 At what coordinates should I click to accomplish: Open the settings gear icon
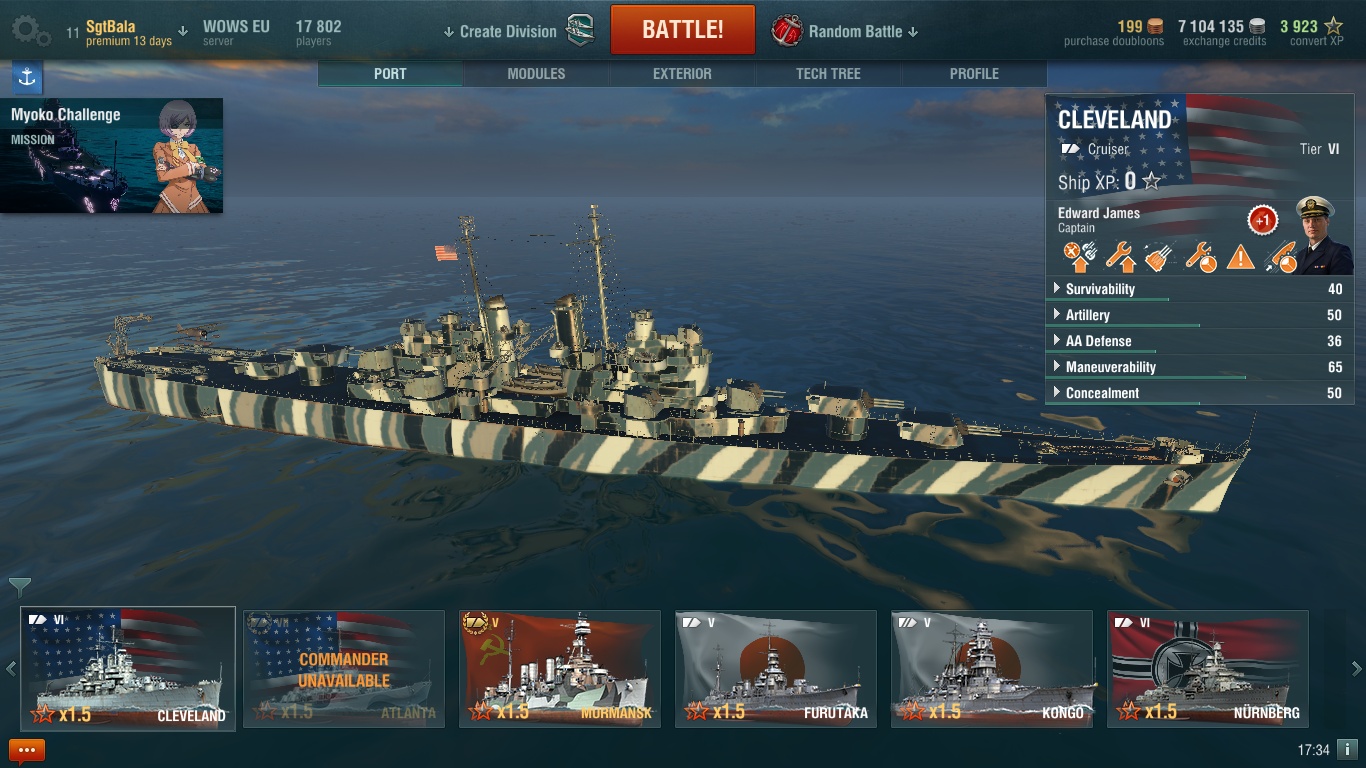coord(31,31)
